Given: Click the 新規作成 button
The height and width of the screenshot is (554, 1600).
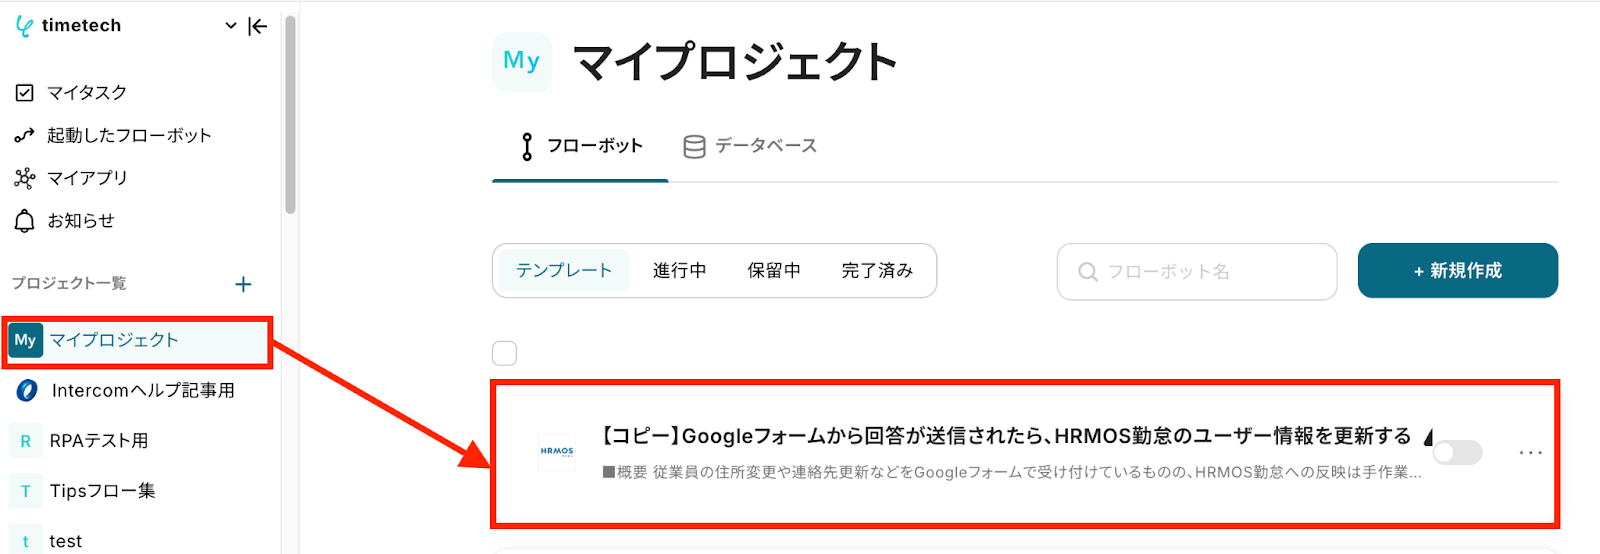Looking at the screenshot, I should coord(1457,271).
